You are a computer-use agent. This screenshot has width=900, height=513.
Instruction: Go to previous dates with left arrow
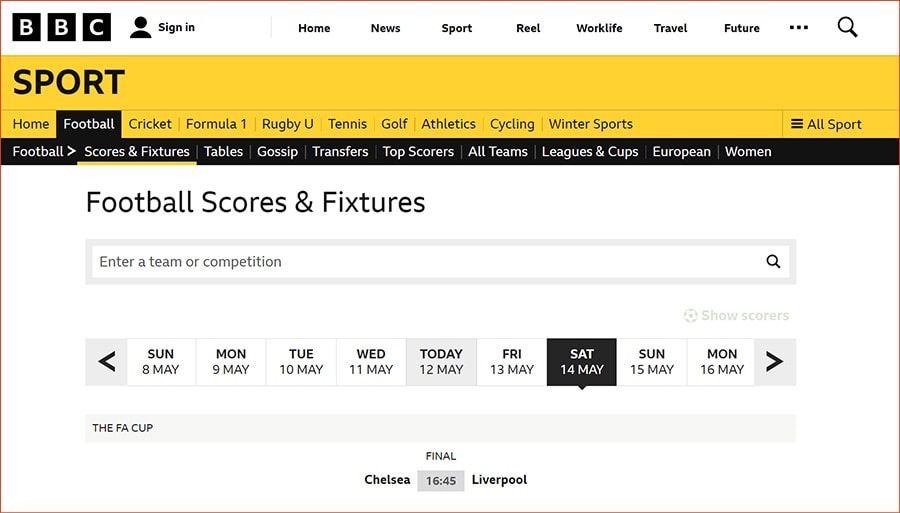[107, 362]
